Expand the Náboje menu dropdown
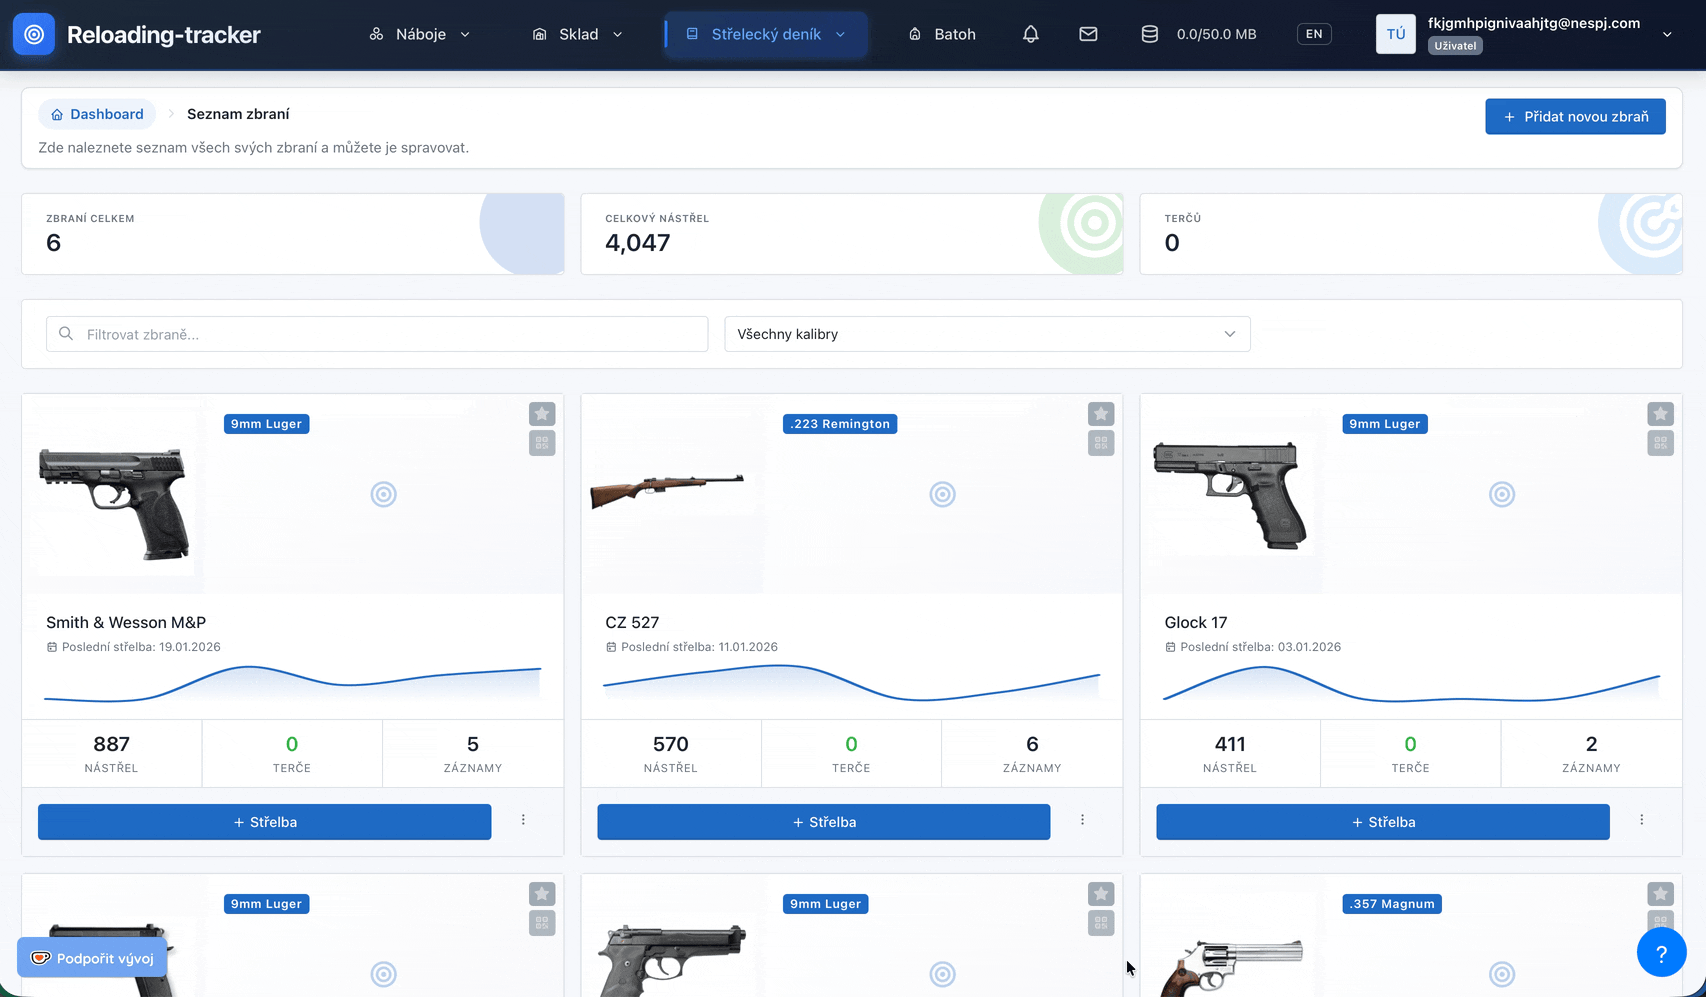Viewport: 1706px width, 997px height. coord(419,34)
